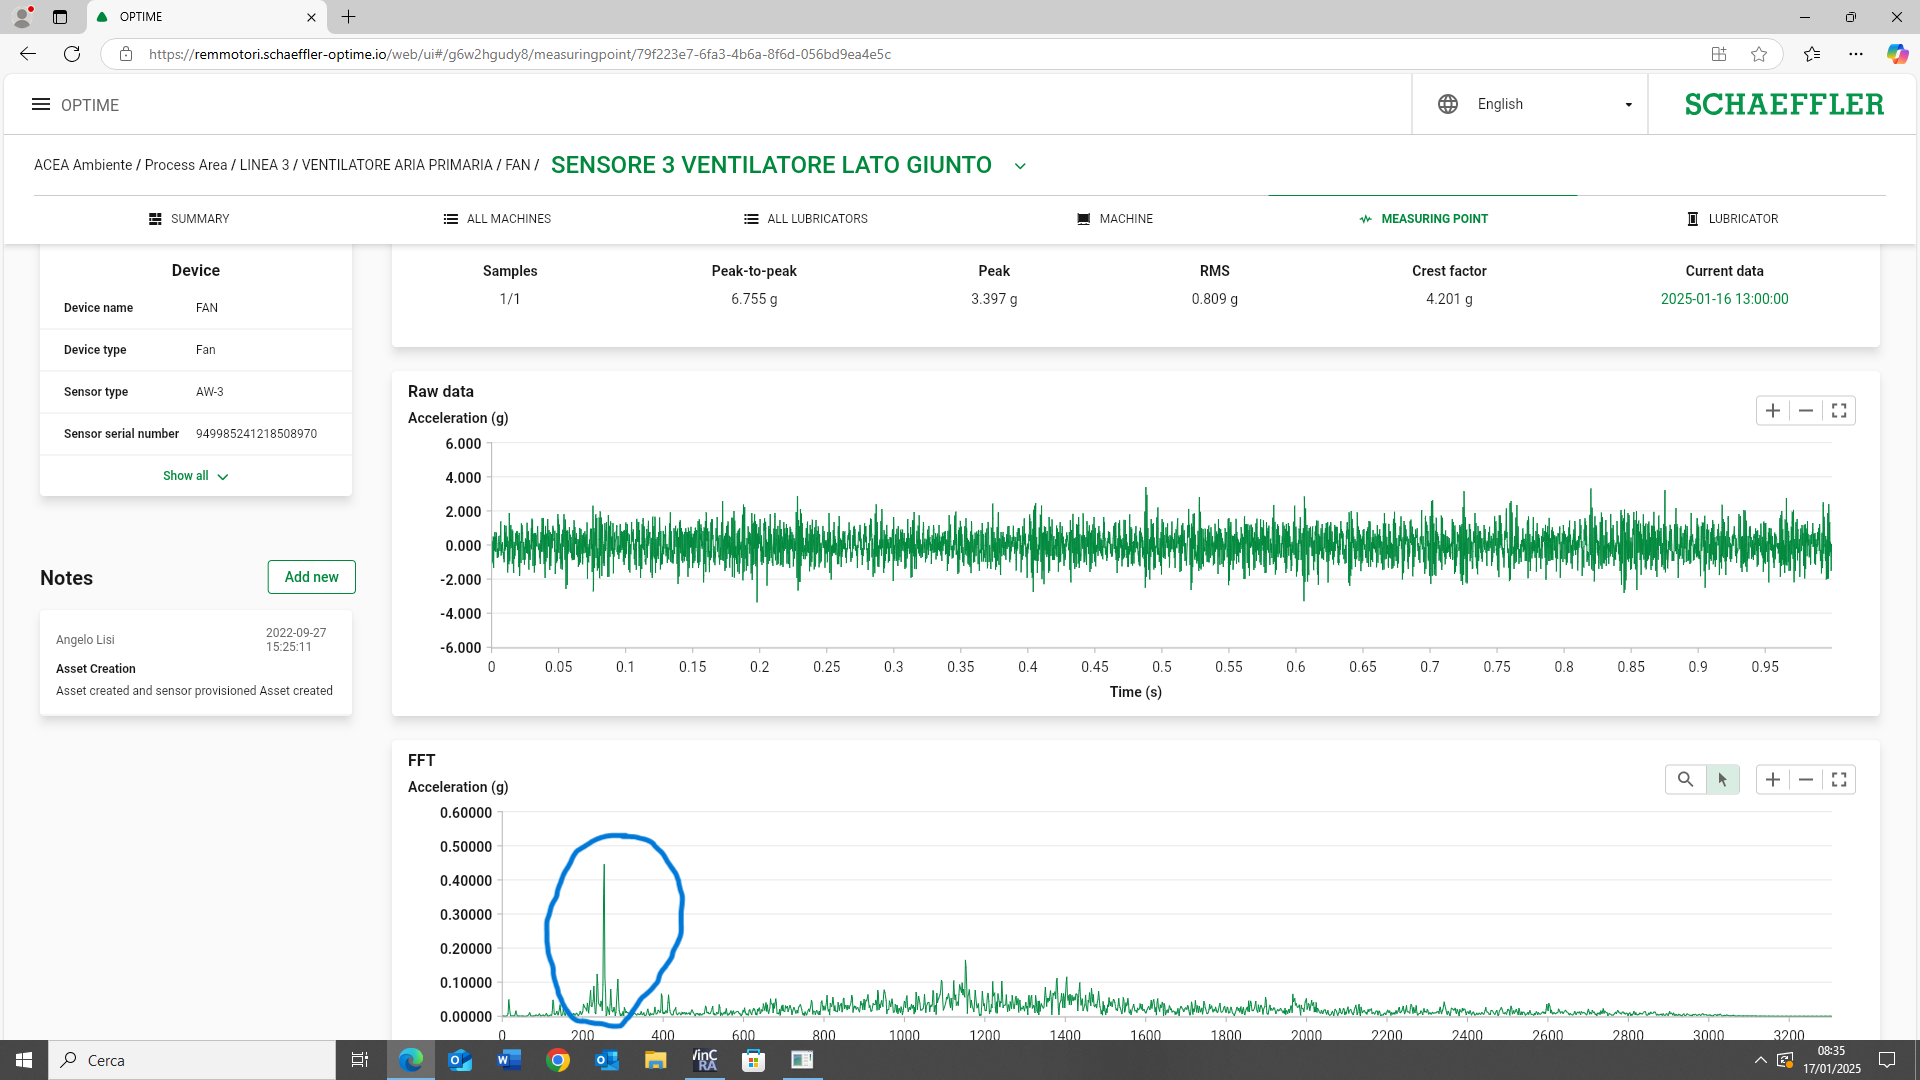
Task: Open browser settings and more menu
Action: tap(1856, 54)
